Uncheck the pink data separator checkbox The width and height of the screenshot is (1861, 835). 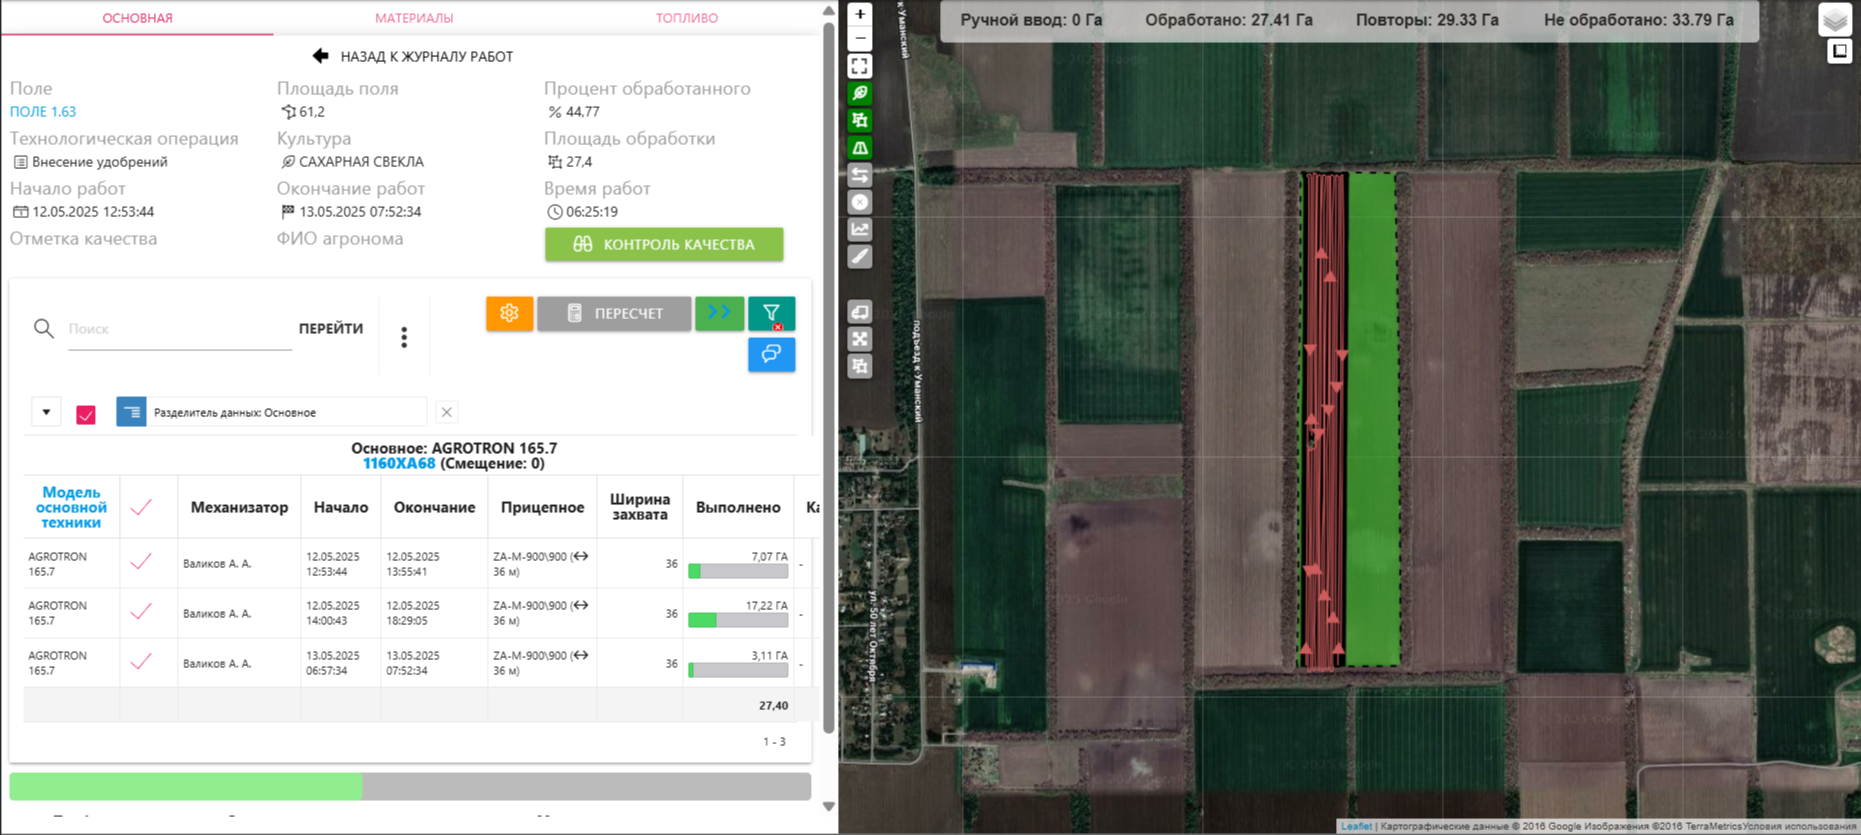86,414
